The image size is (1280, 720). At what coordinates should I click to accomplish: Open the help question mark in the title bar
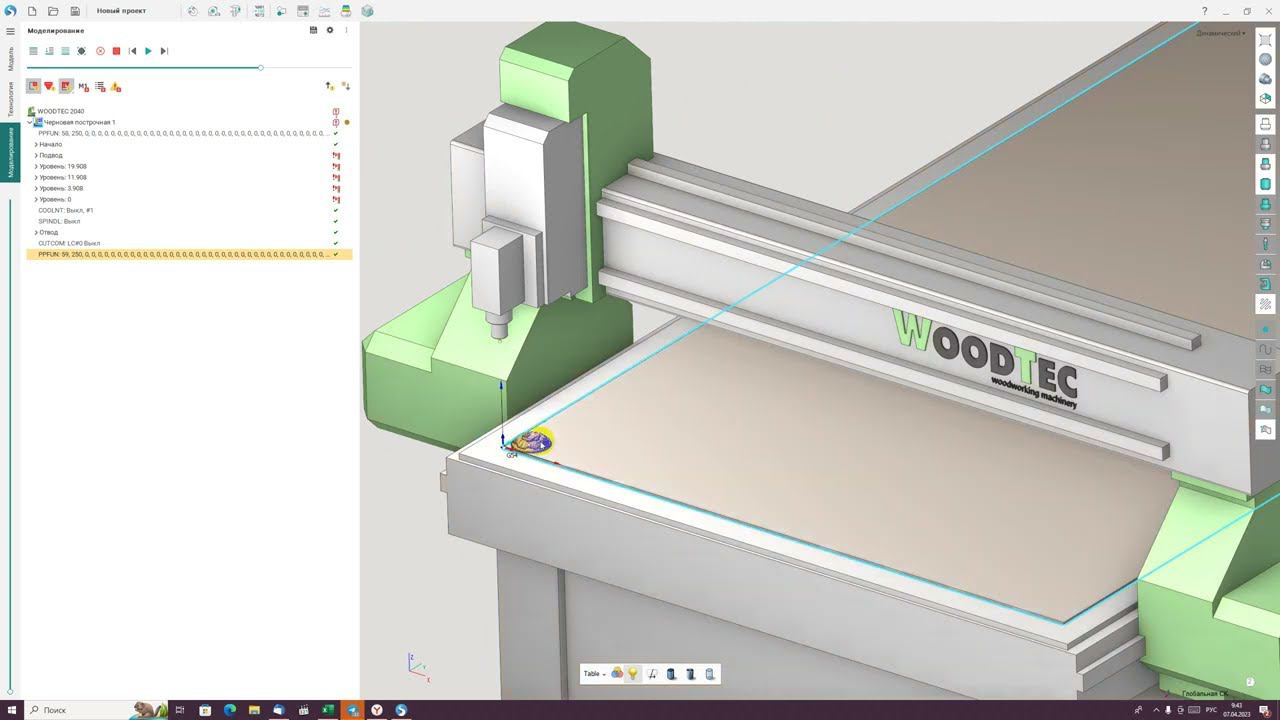pos(1204,11)
